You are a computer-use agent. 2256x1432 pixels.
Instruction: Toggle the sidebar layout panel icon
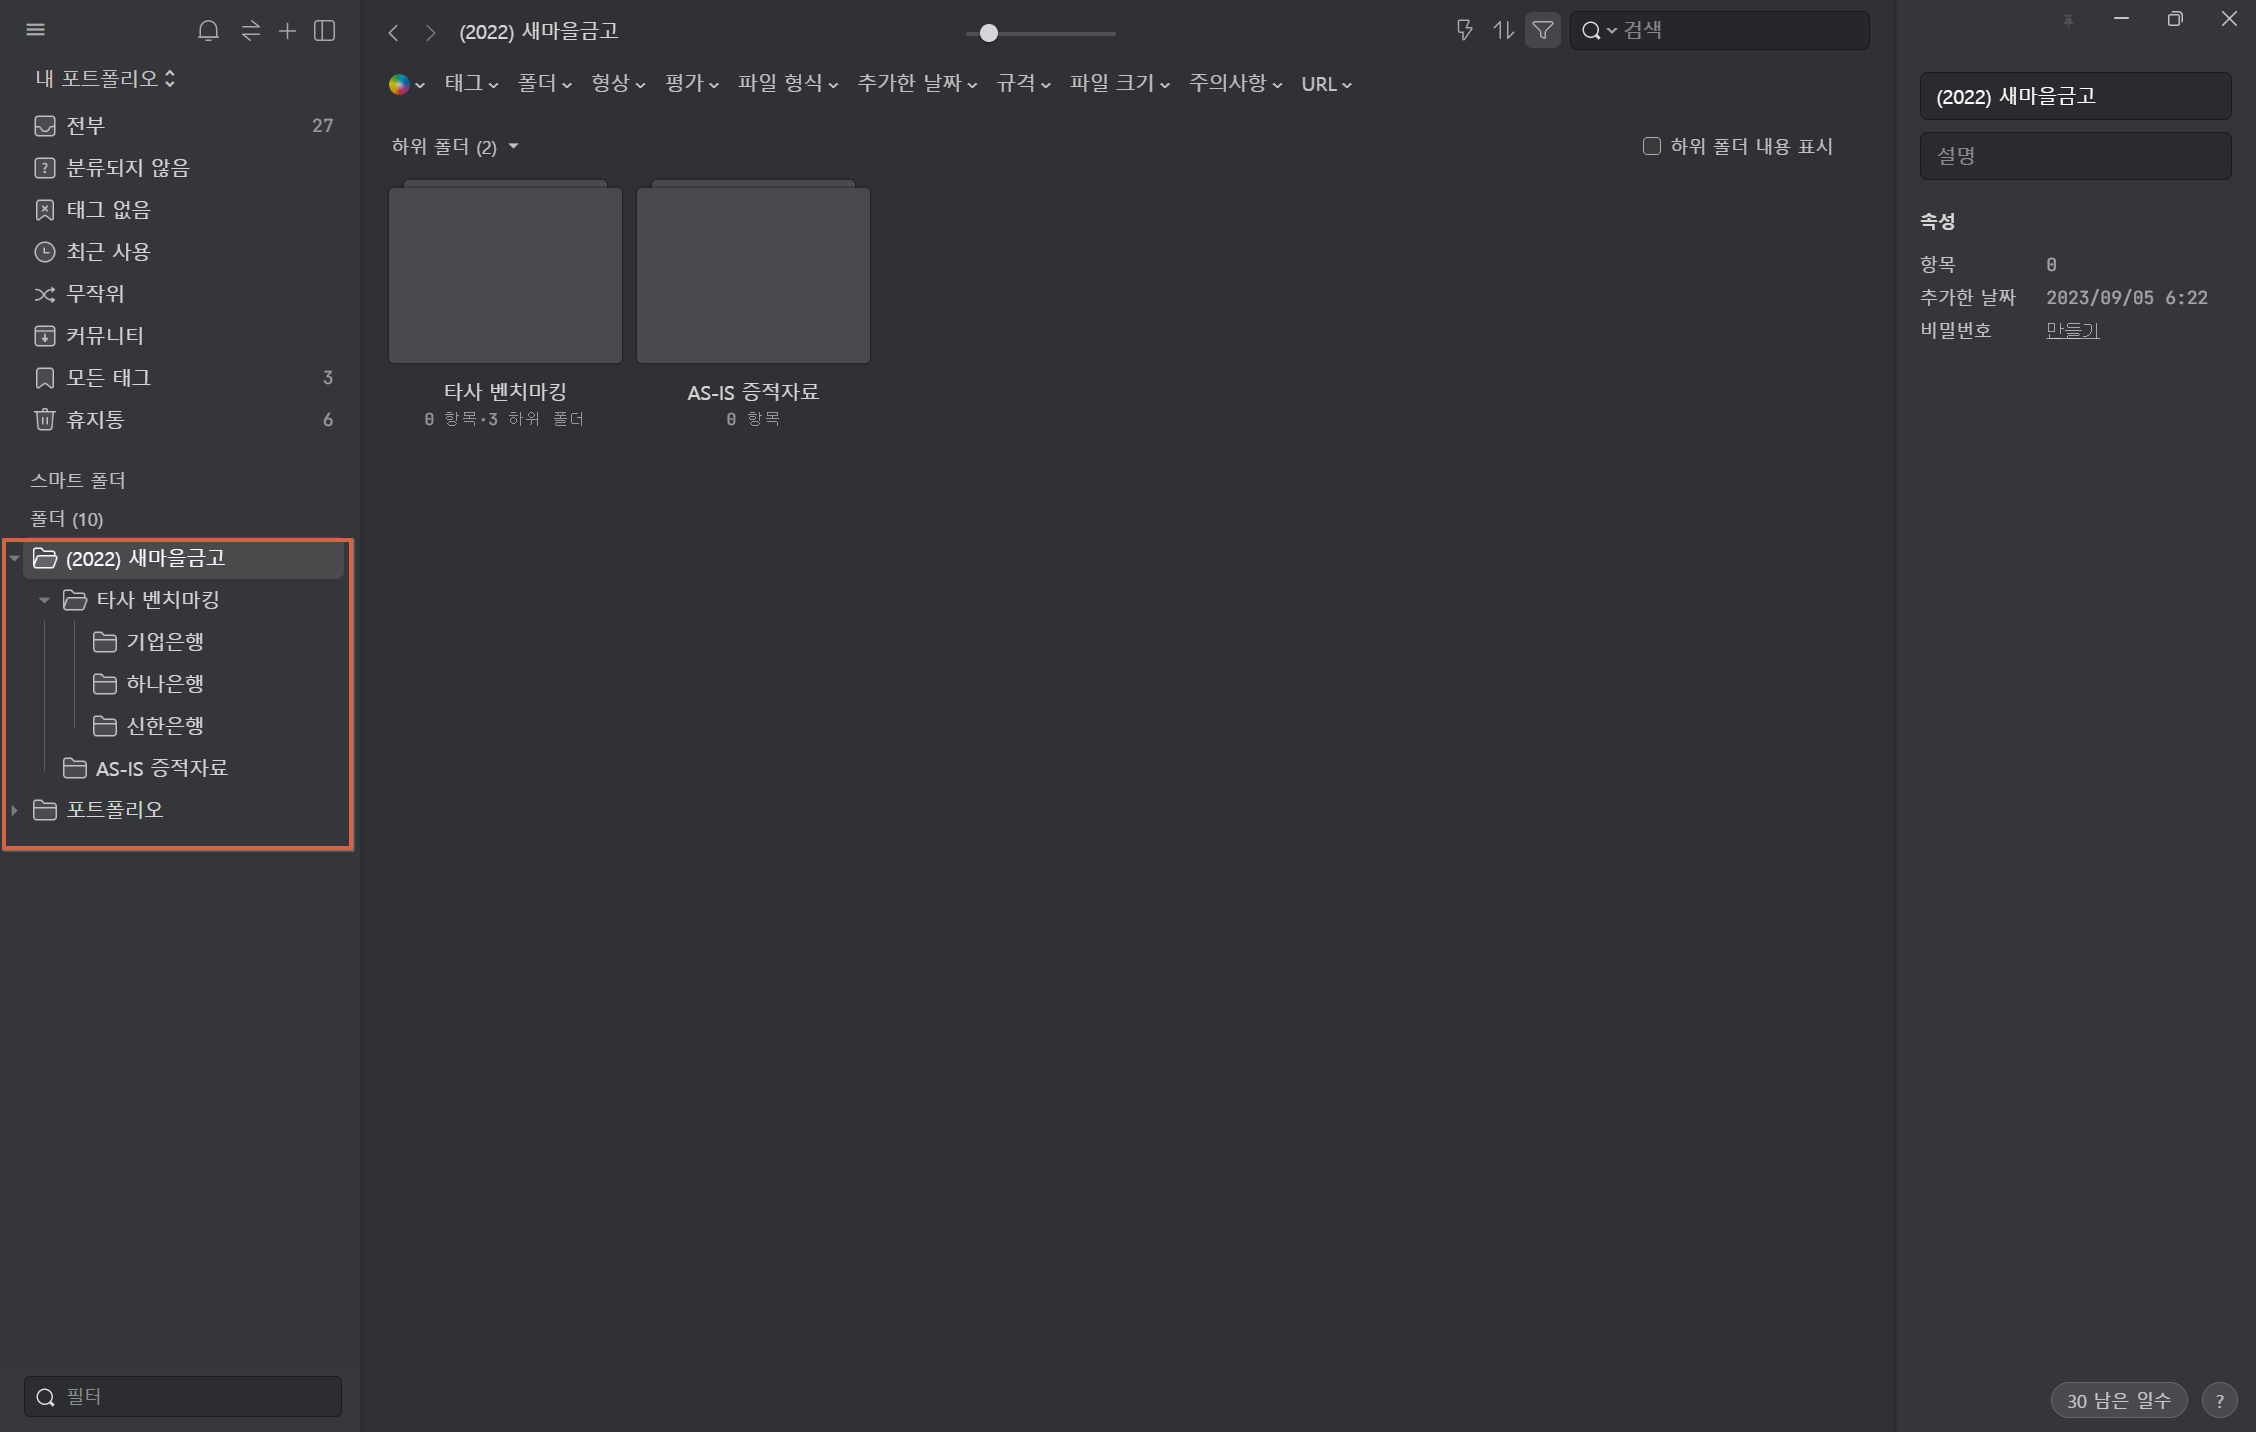324,31
